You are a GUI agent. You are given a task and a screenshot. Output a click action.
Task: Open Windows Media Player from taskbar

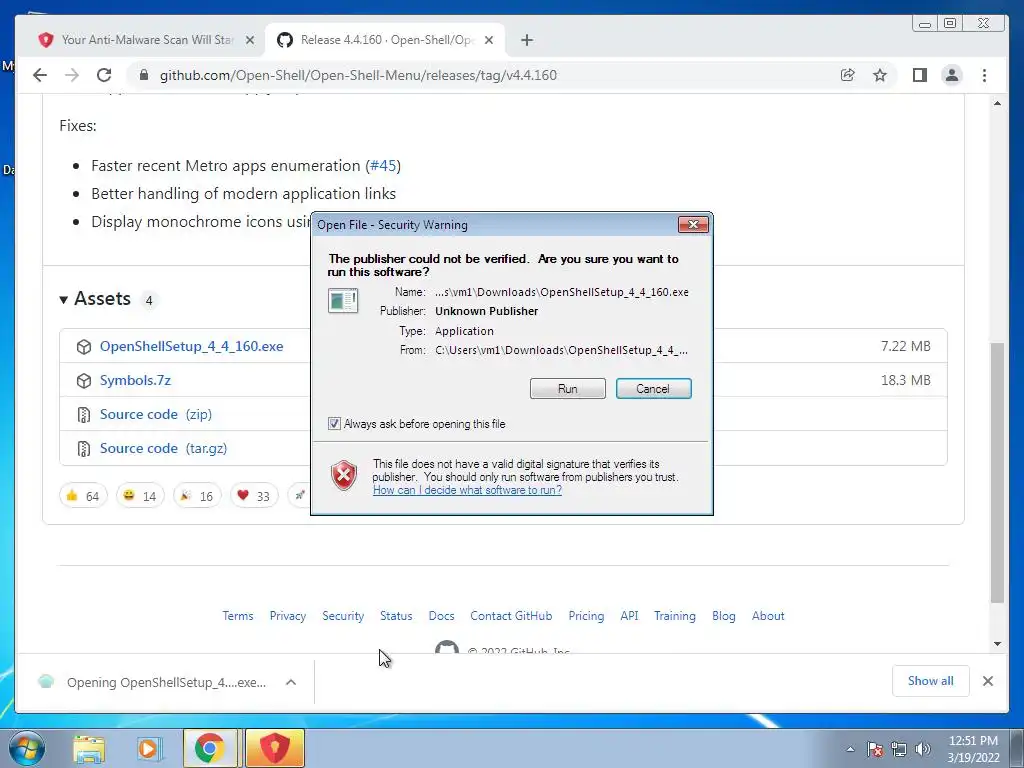[149, 749]
